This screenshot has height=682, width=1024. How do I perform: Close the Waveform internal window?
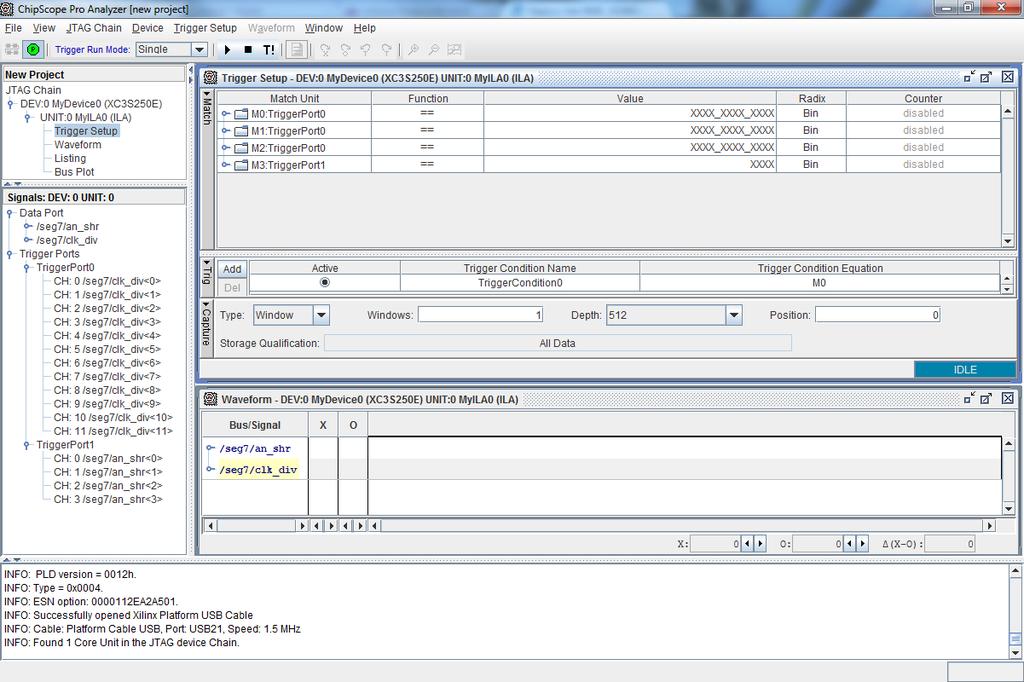click(1008, 398)
